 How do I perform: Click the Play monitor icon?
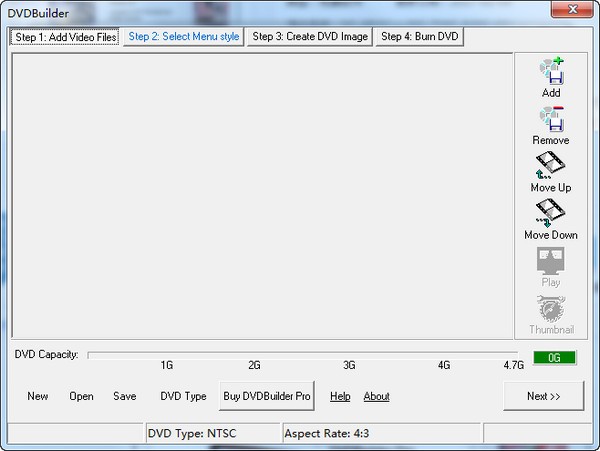551,261
